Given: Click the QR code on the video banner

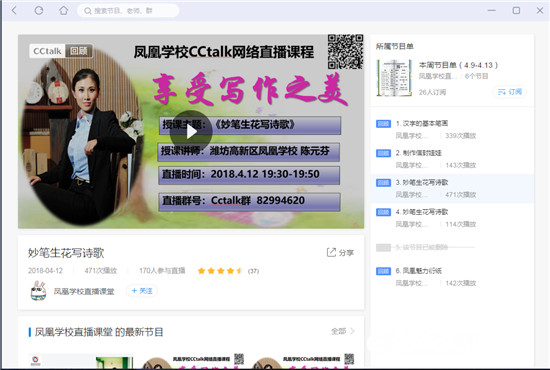Looking at the screenshot, I should pyautogui.click(x=345, y=52).
